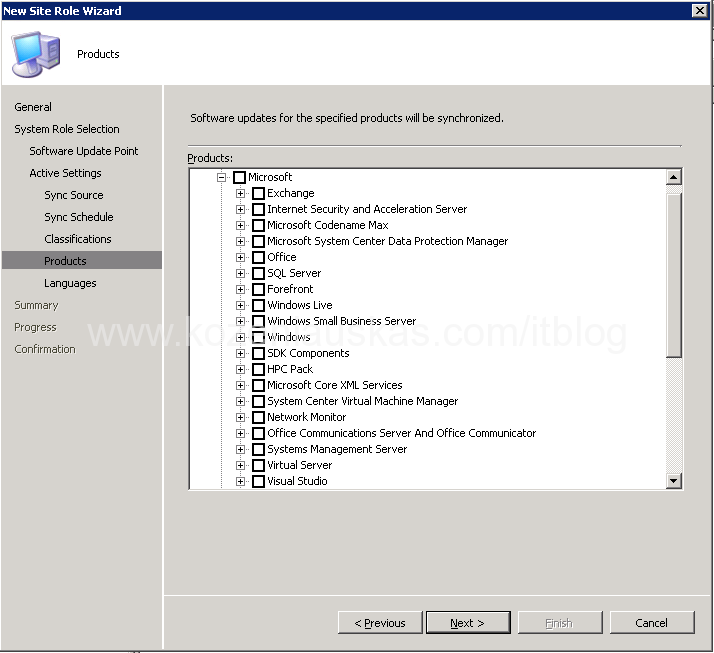Expand Office Communications Server node
The width and height of the screenshot is (714, 653).
pyautogui.click(x=240, y=433)
